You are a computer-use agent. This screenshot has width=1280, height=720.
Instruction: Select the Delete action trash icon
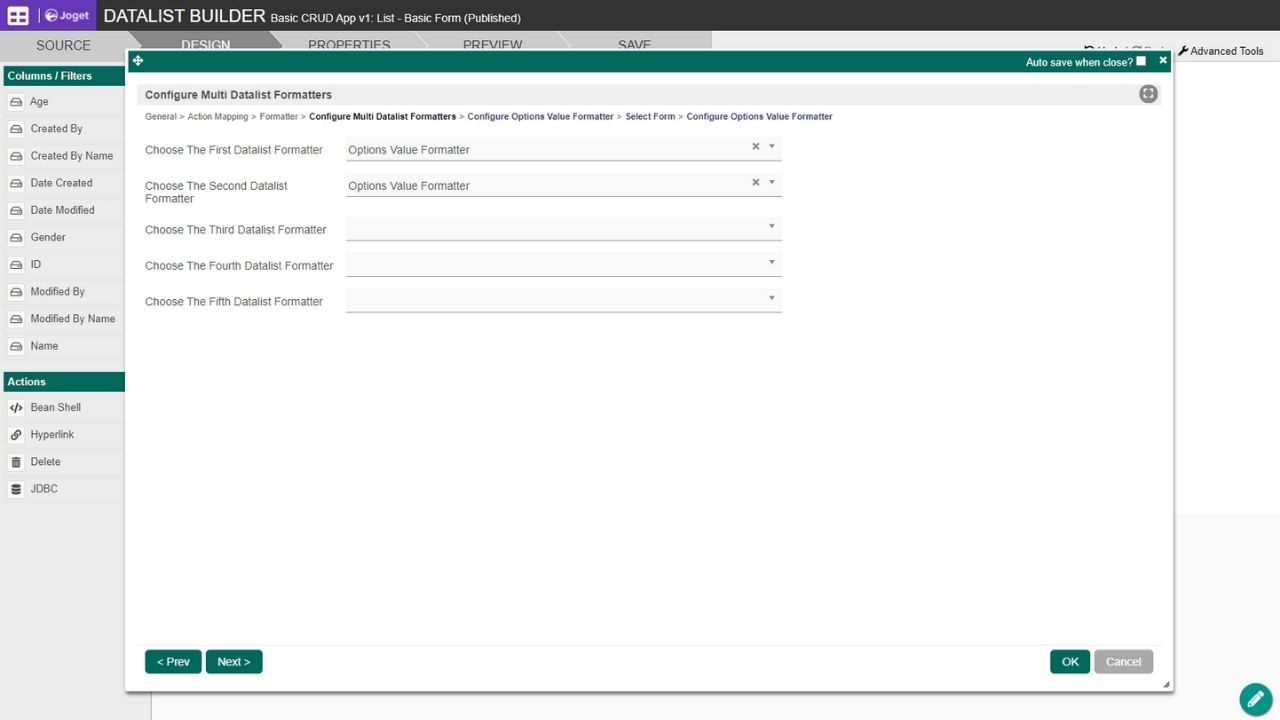click(x=16, y=462)
